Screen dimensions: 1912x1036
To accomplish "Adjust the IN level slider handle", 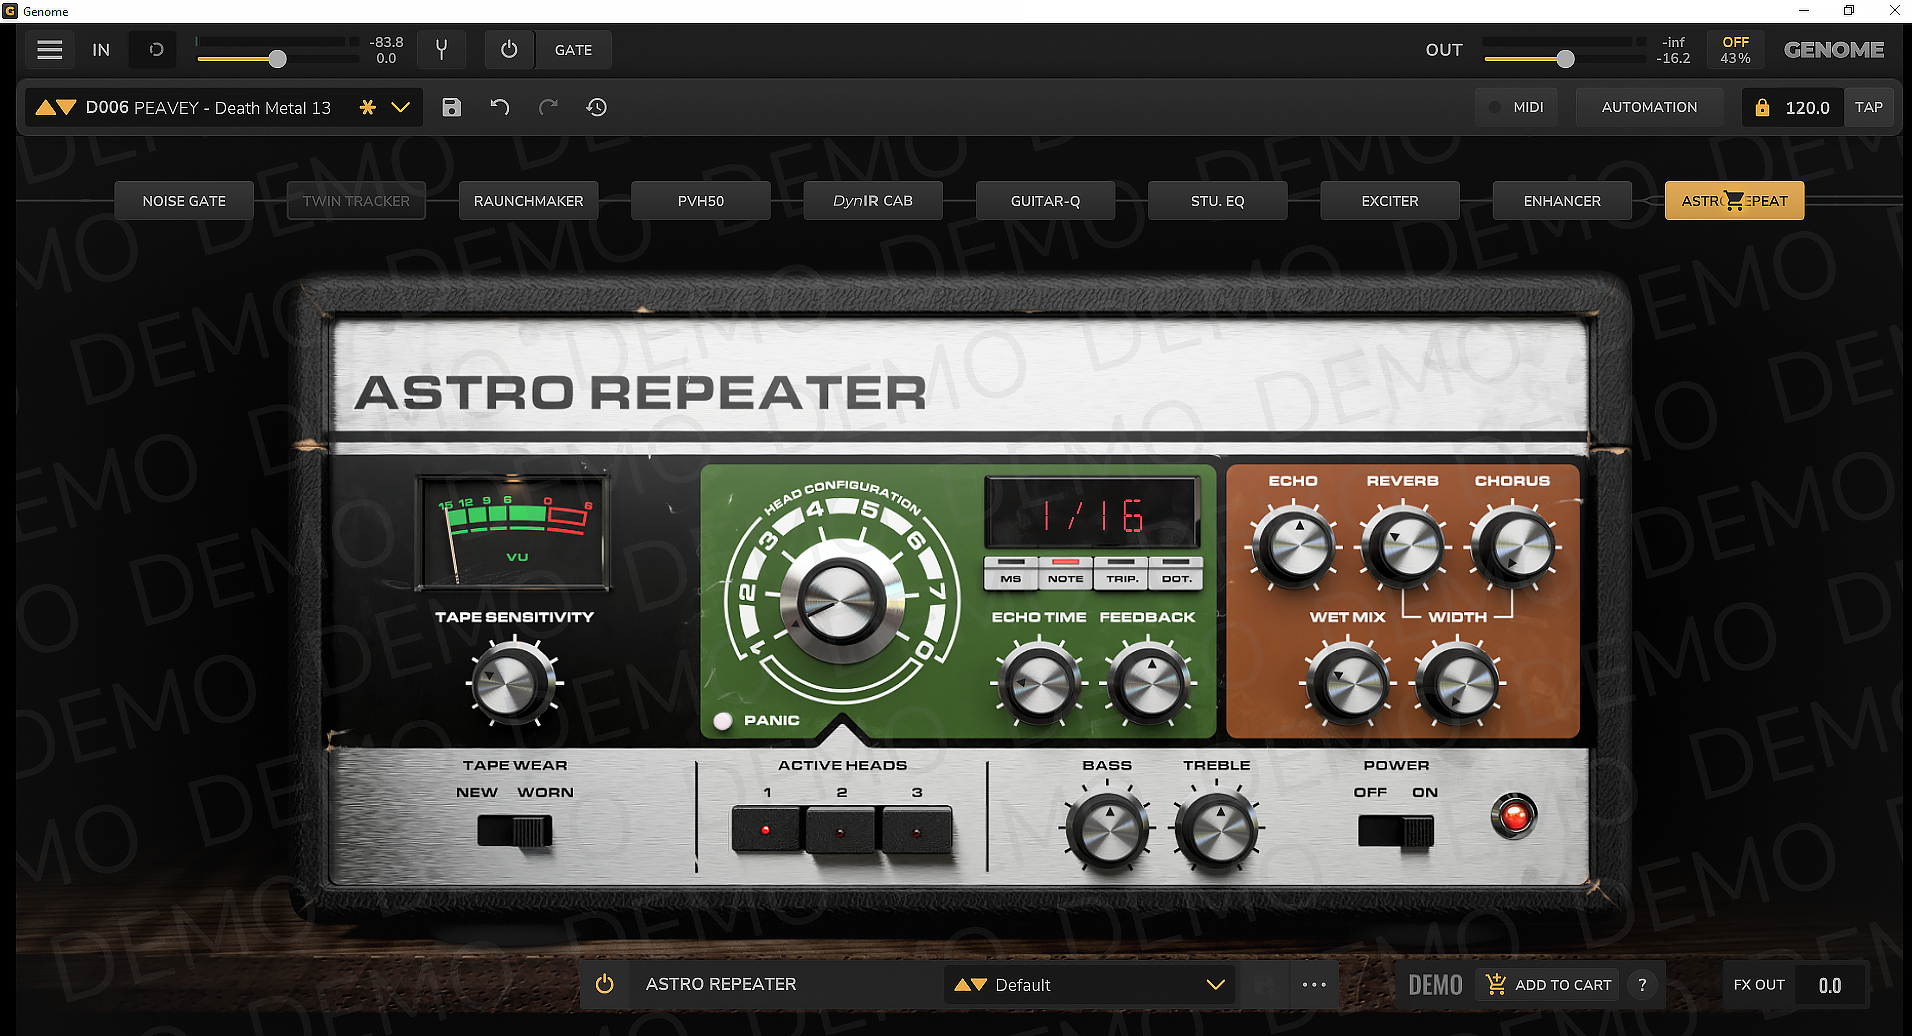I will tap(278, 59).
